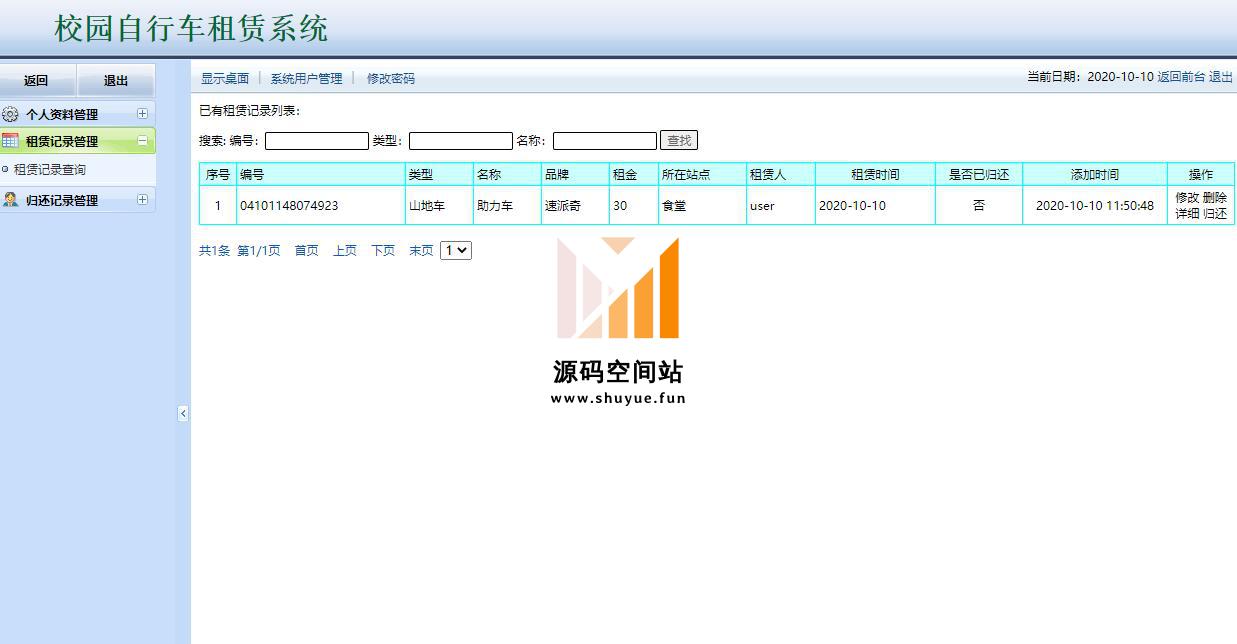This screenshot has height=644, width=1237.
Task: Open 系统用户管理
Action: (306, 78)
